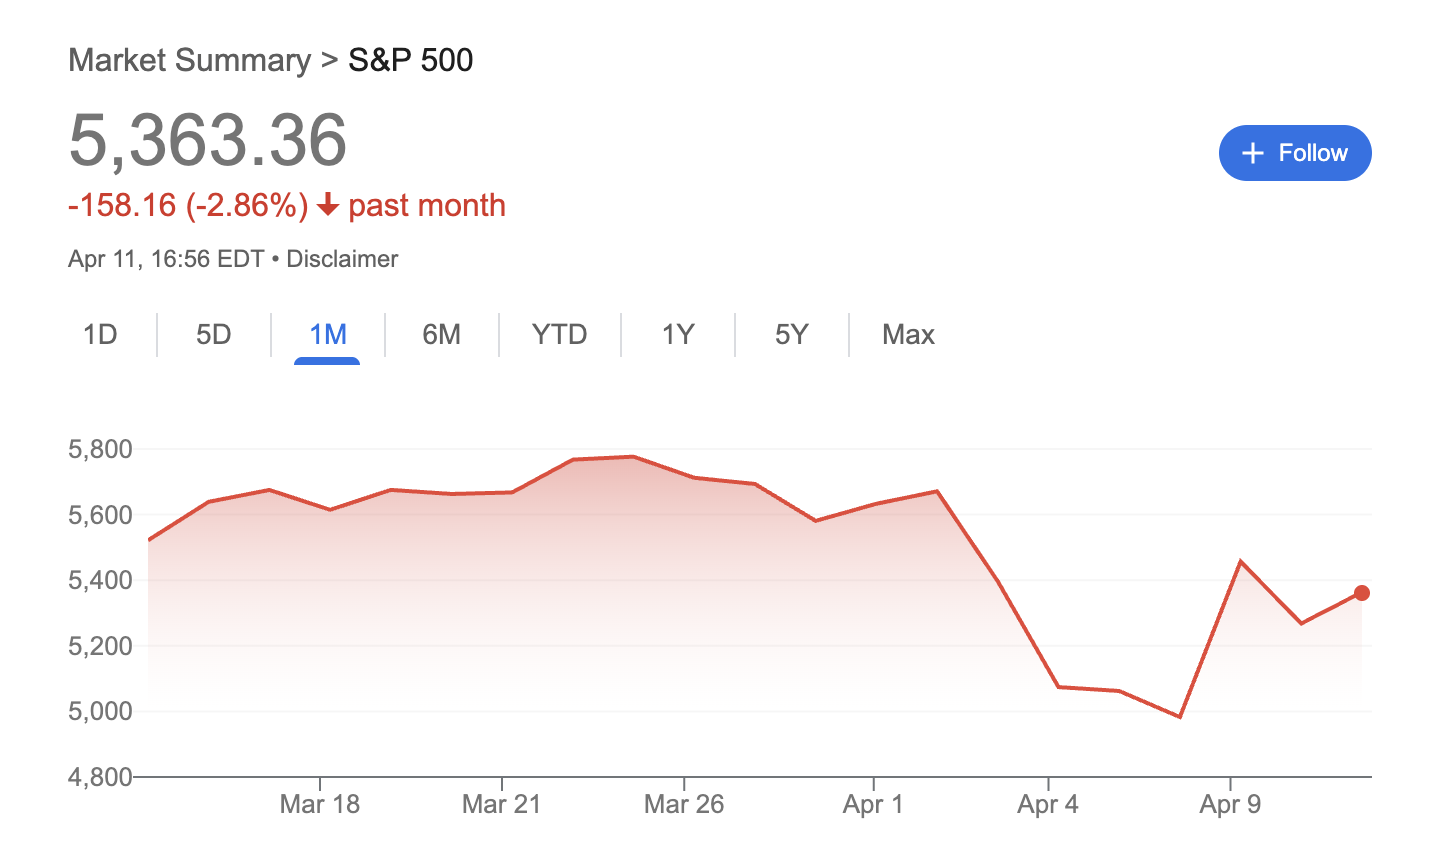The width and height of the screenshot is (1450, 848).
Task: Click the Disclaimer link
Action: (x=342, y=259)
